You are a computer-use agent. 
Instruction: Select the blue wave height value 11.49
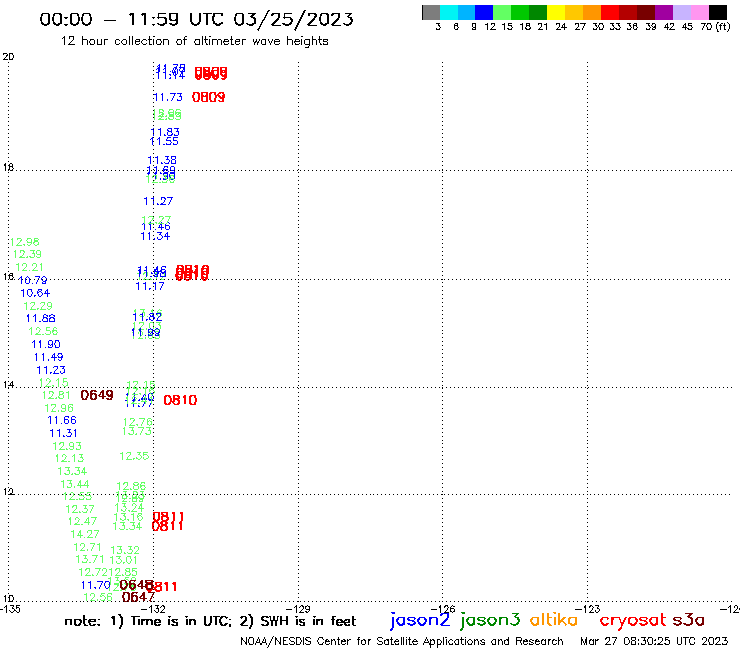tap(48, 357)
